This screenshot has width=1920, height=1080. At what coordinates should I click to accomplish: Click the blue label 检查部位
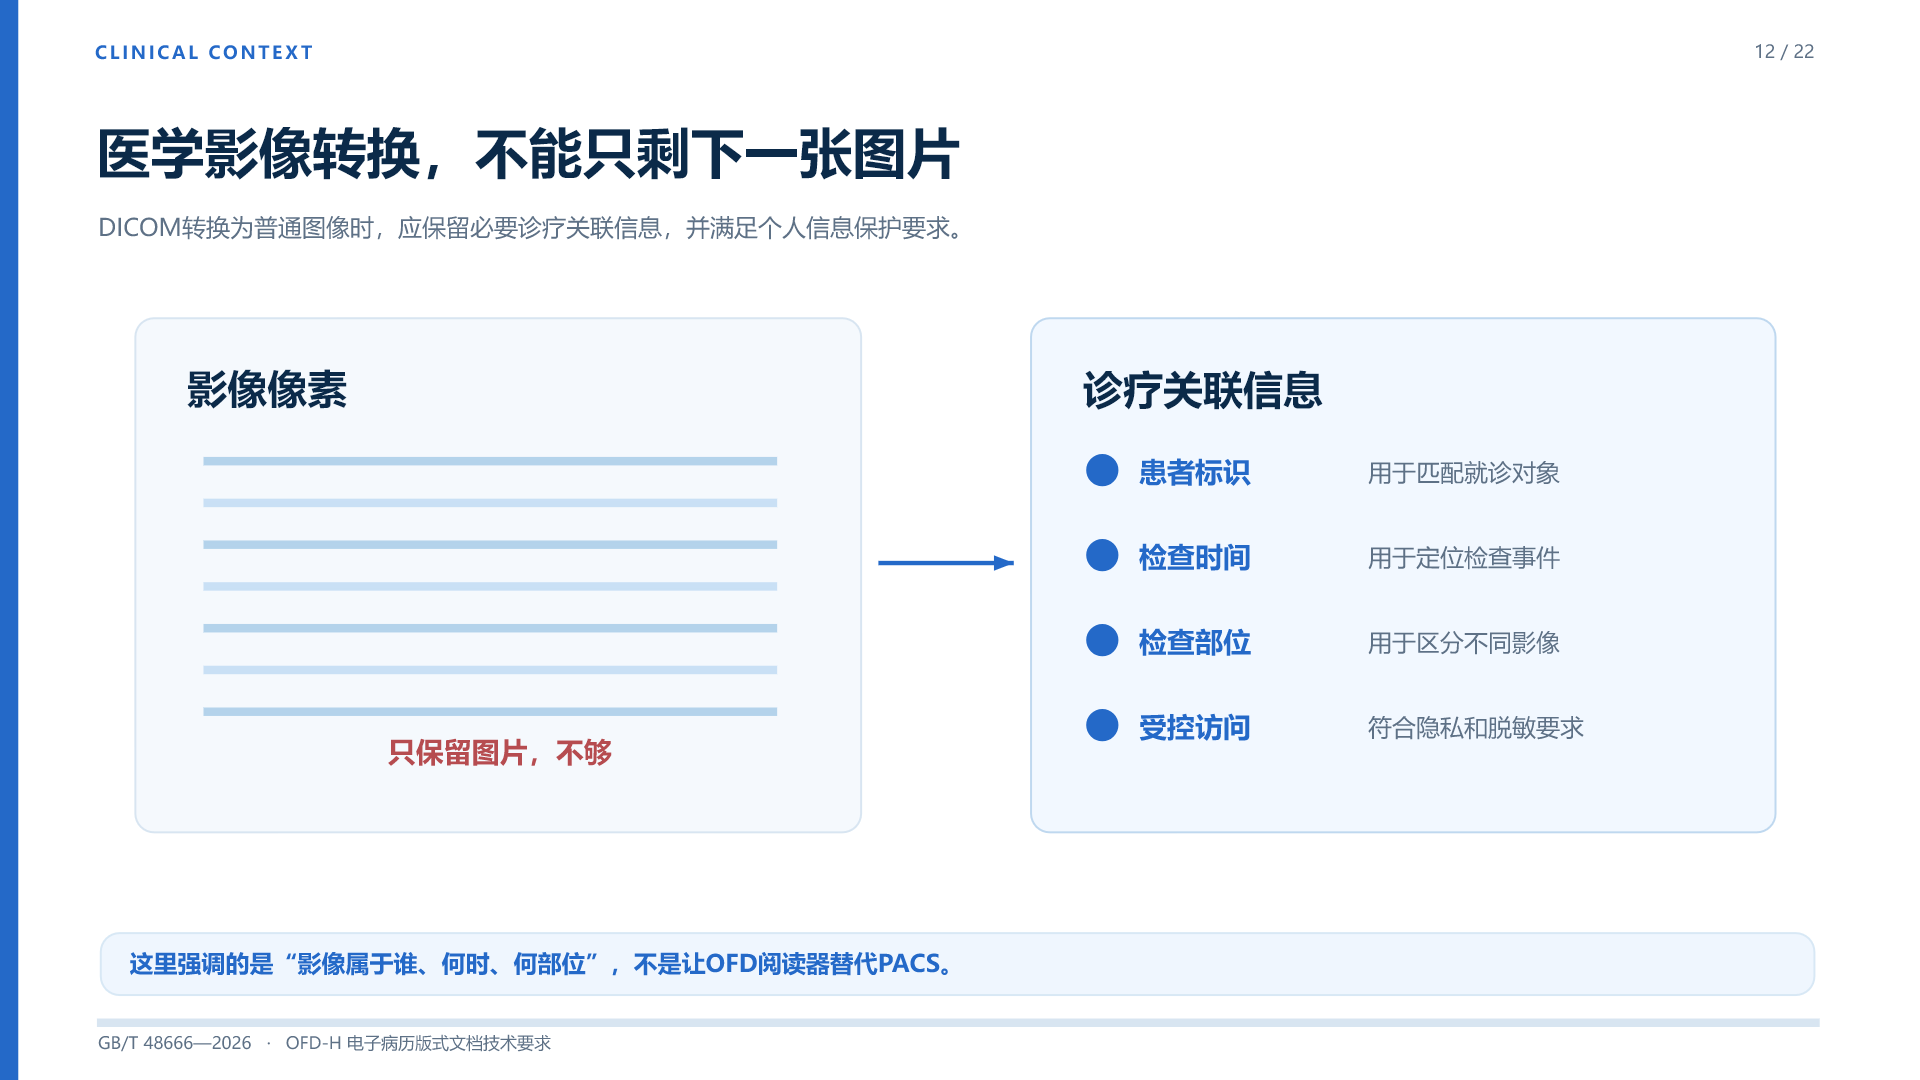(1195, 642)
